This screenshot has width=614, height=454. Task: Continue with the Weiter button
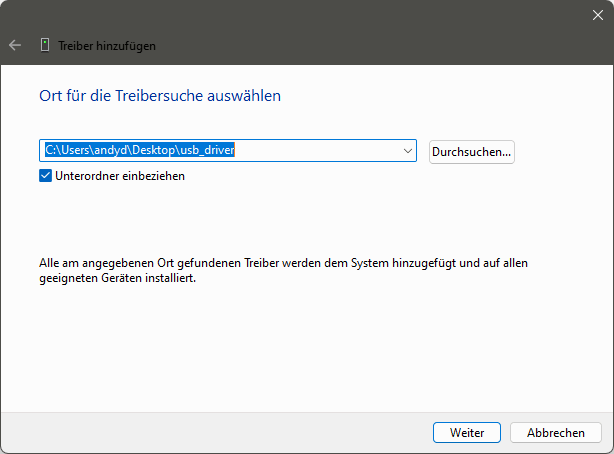point(467,432)
